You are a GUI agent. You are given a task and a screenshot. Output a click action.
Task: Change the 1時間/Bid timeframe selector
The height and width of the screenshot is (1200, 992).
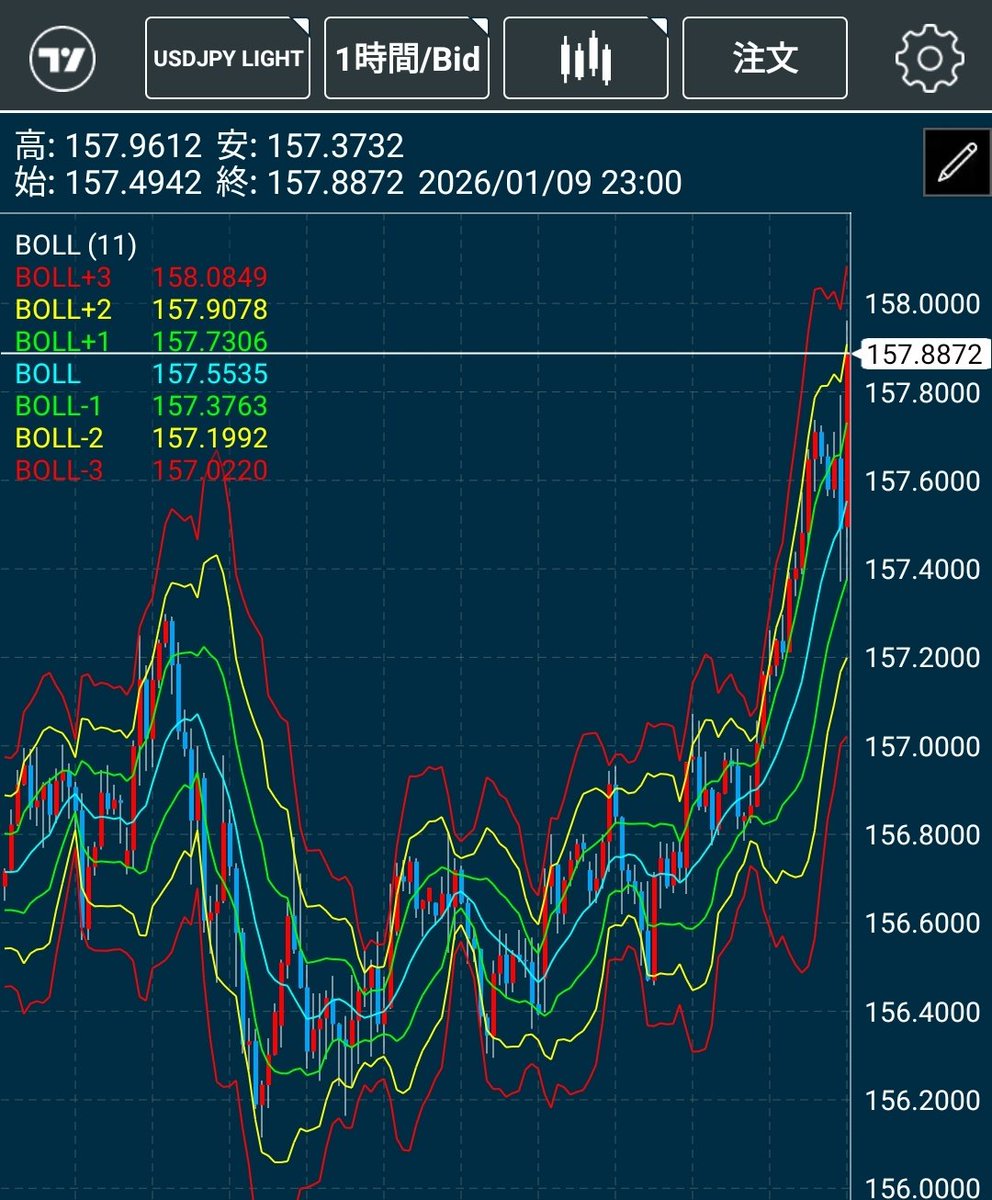407,58
